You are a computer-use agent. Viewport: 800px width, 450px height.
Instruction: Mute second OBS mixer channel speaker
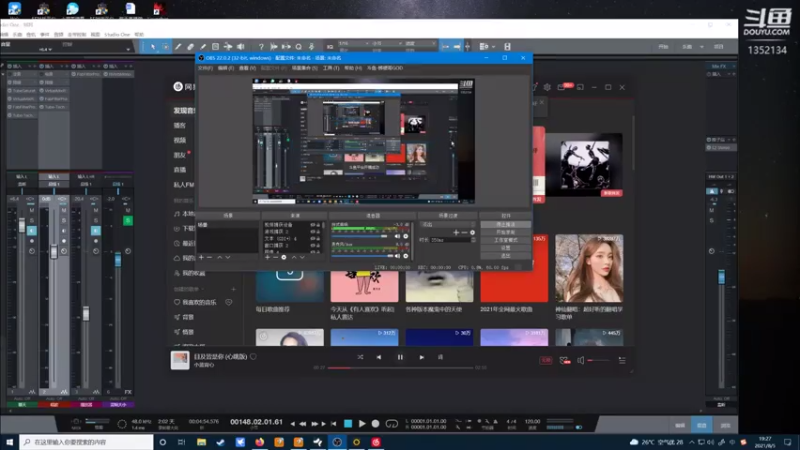[x=397, y=256]
